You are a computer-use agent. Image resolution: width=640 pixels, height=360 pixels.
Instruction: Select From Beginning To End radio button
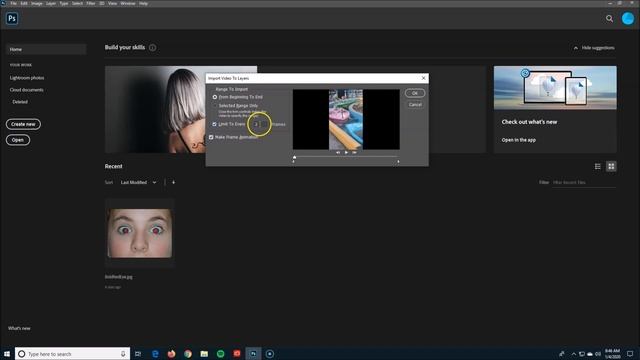[x=215, y=97]
